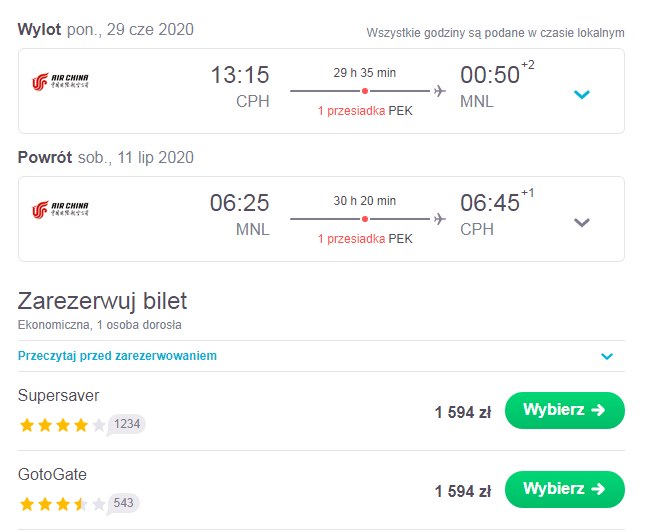The image size is (649, 532).
Task: Click the Air China logo on outbound flight
Action: pyautogui.click(x=60, y=81)
